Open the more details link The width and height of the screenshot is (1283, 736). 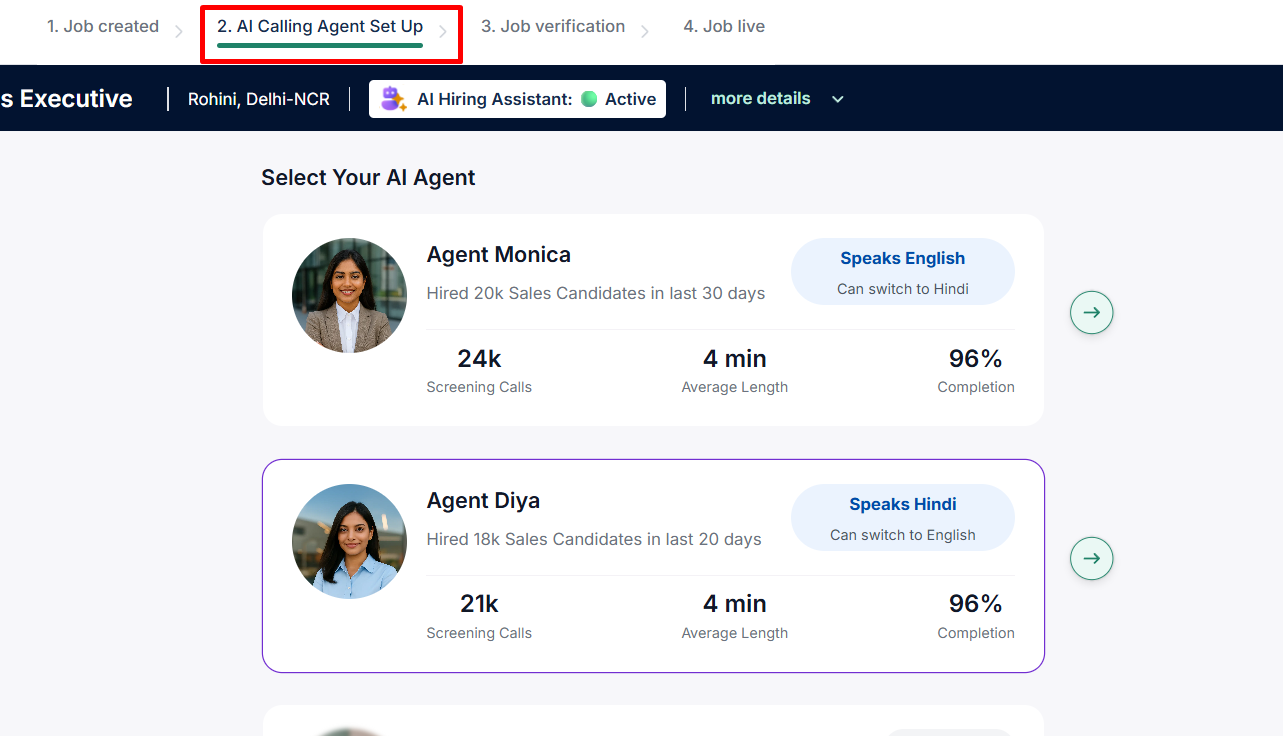(761, 98)
